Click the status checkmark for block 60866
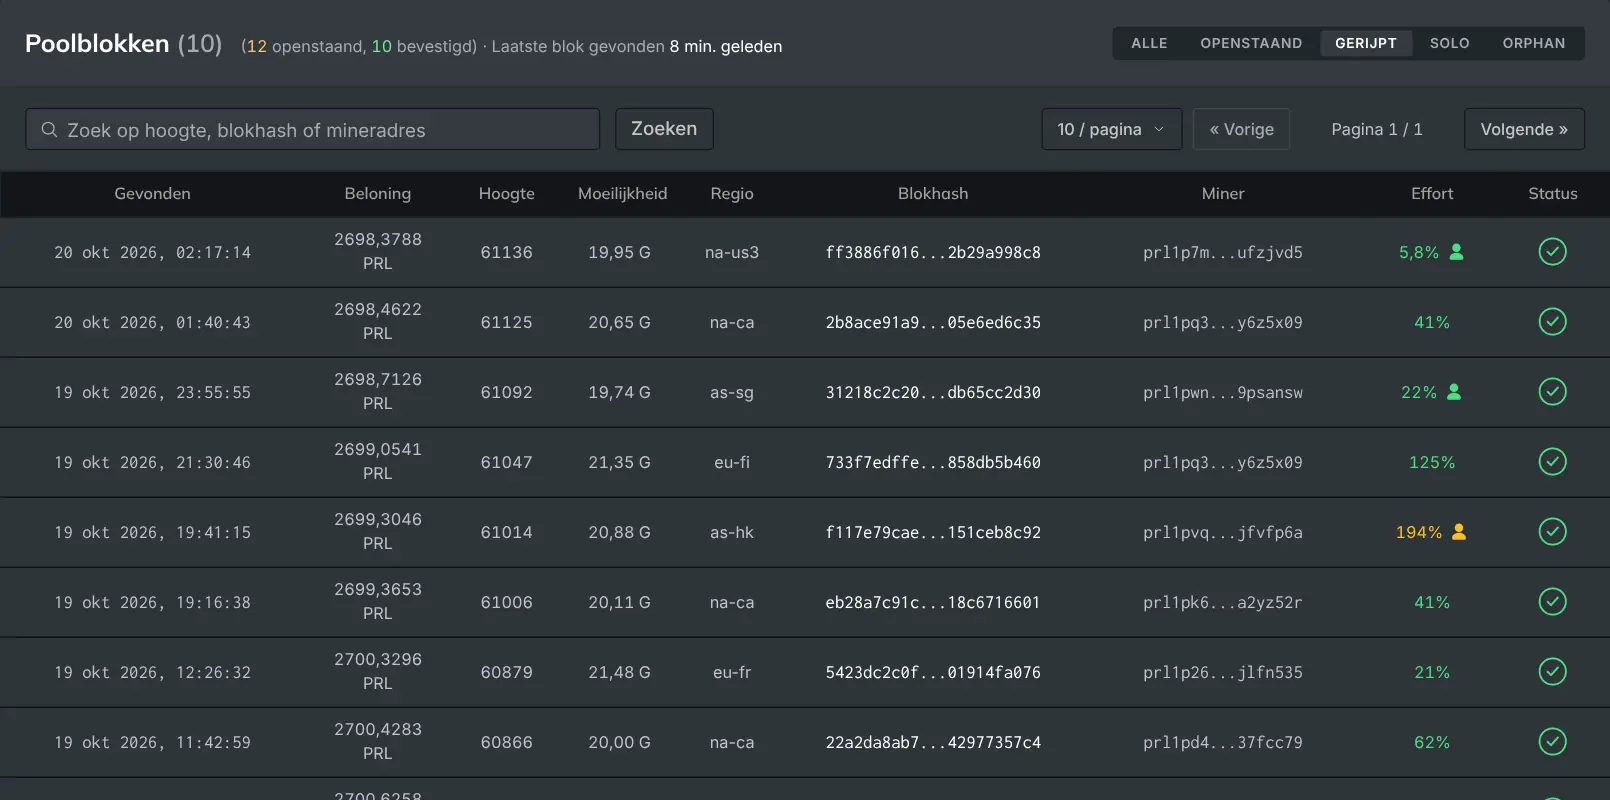The image size is (1610, 800). click(x=1552, y=742)
